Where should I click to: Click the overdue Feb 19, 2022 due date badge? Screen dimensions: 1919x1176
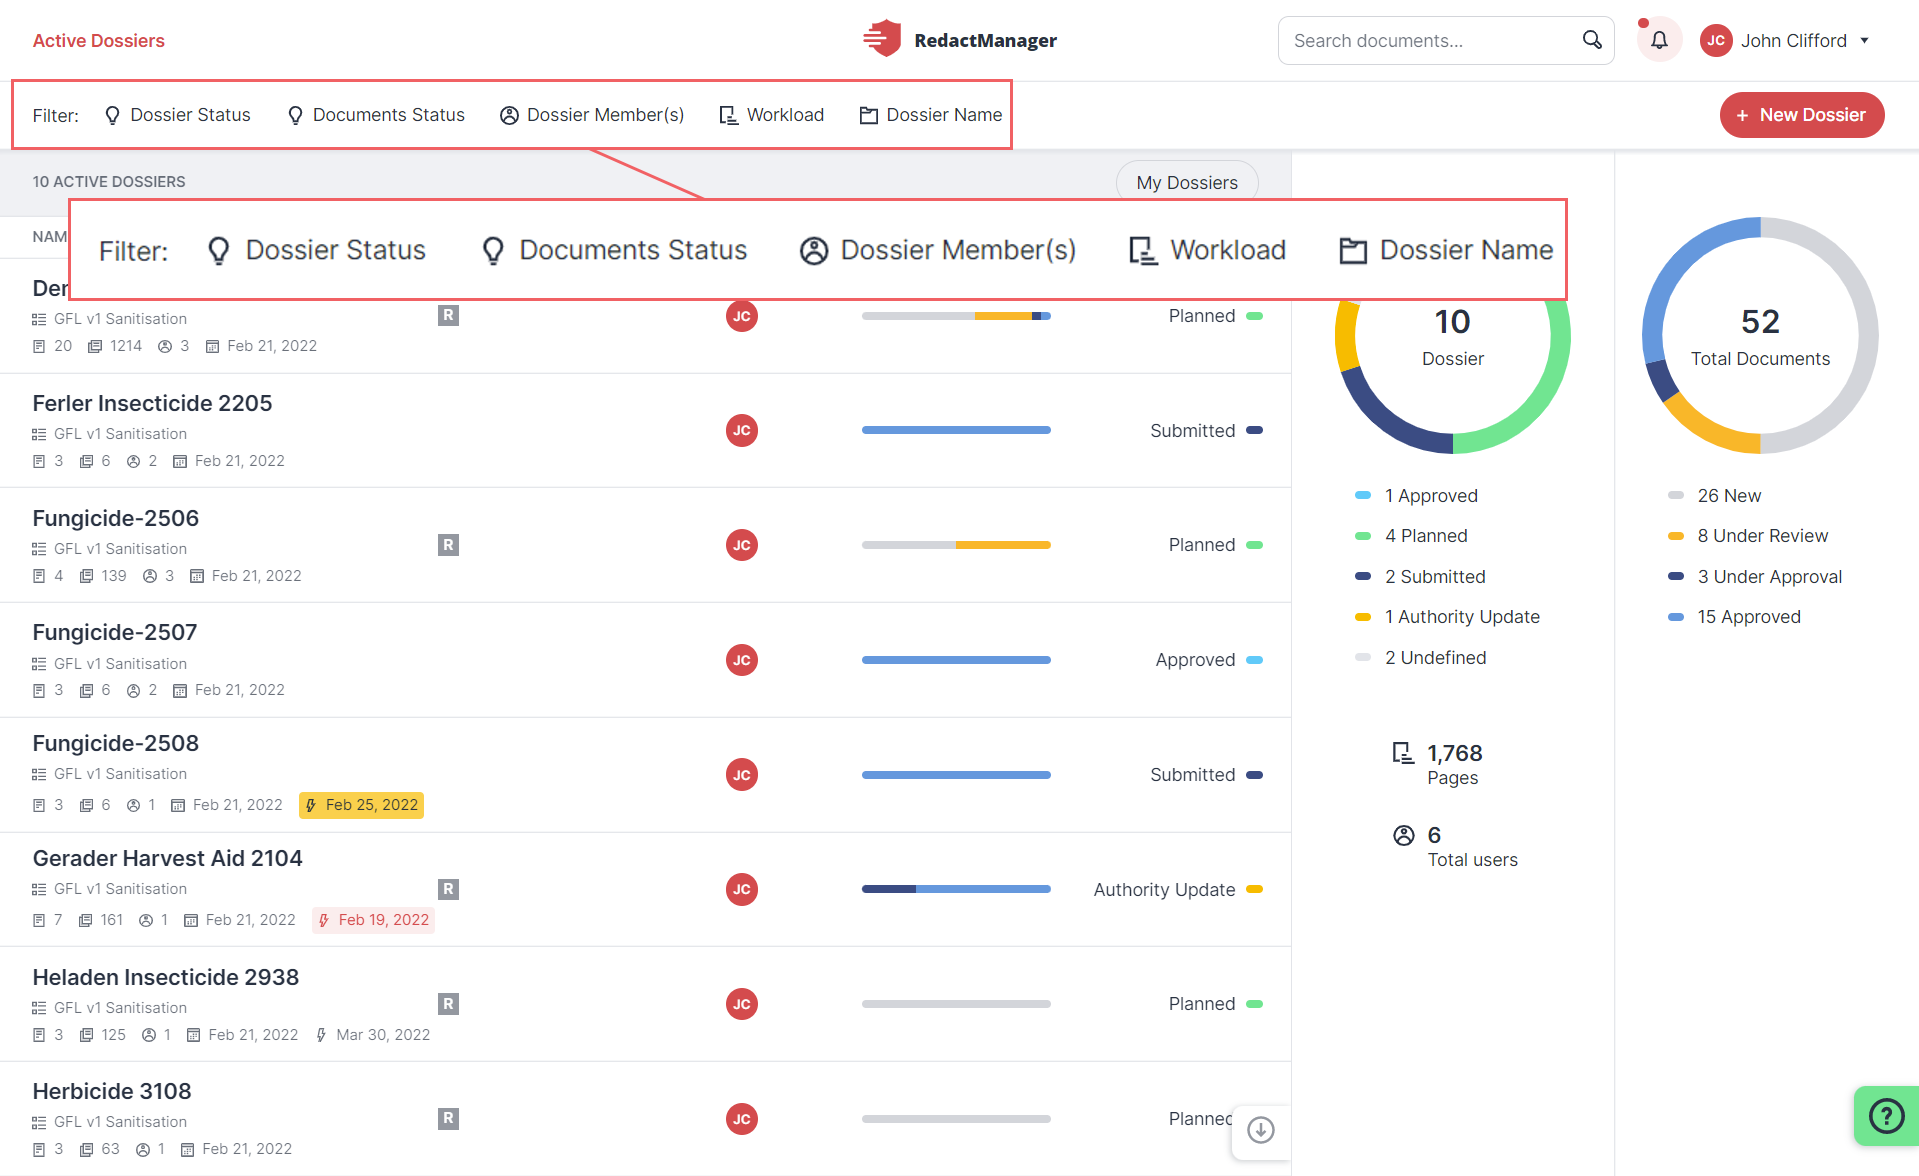coord(373,920)
